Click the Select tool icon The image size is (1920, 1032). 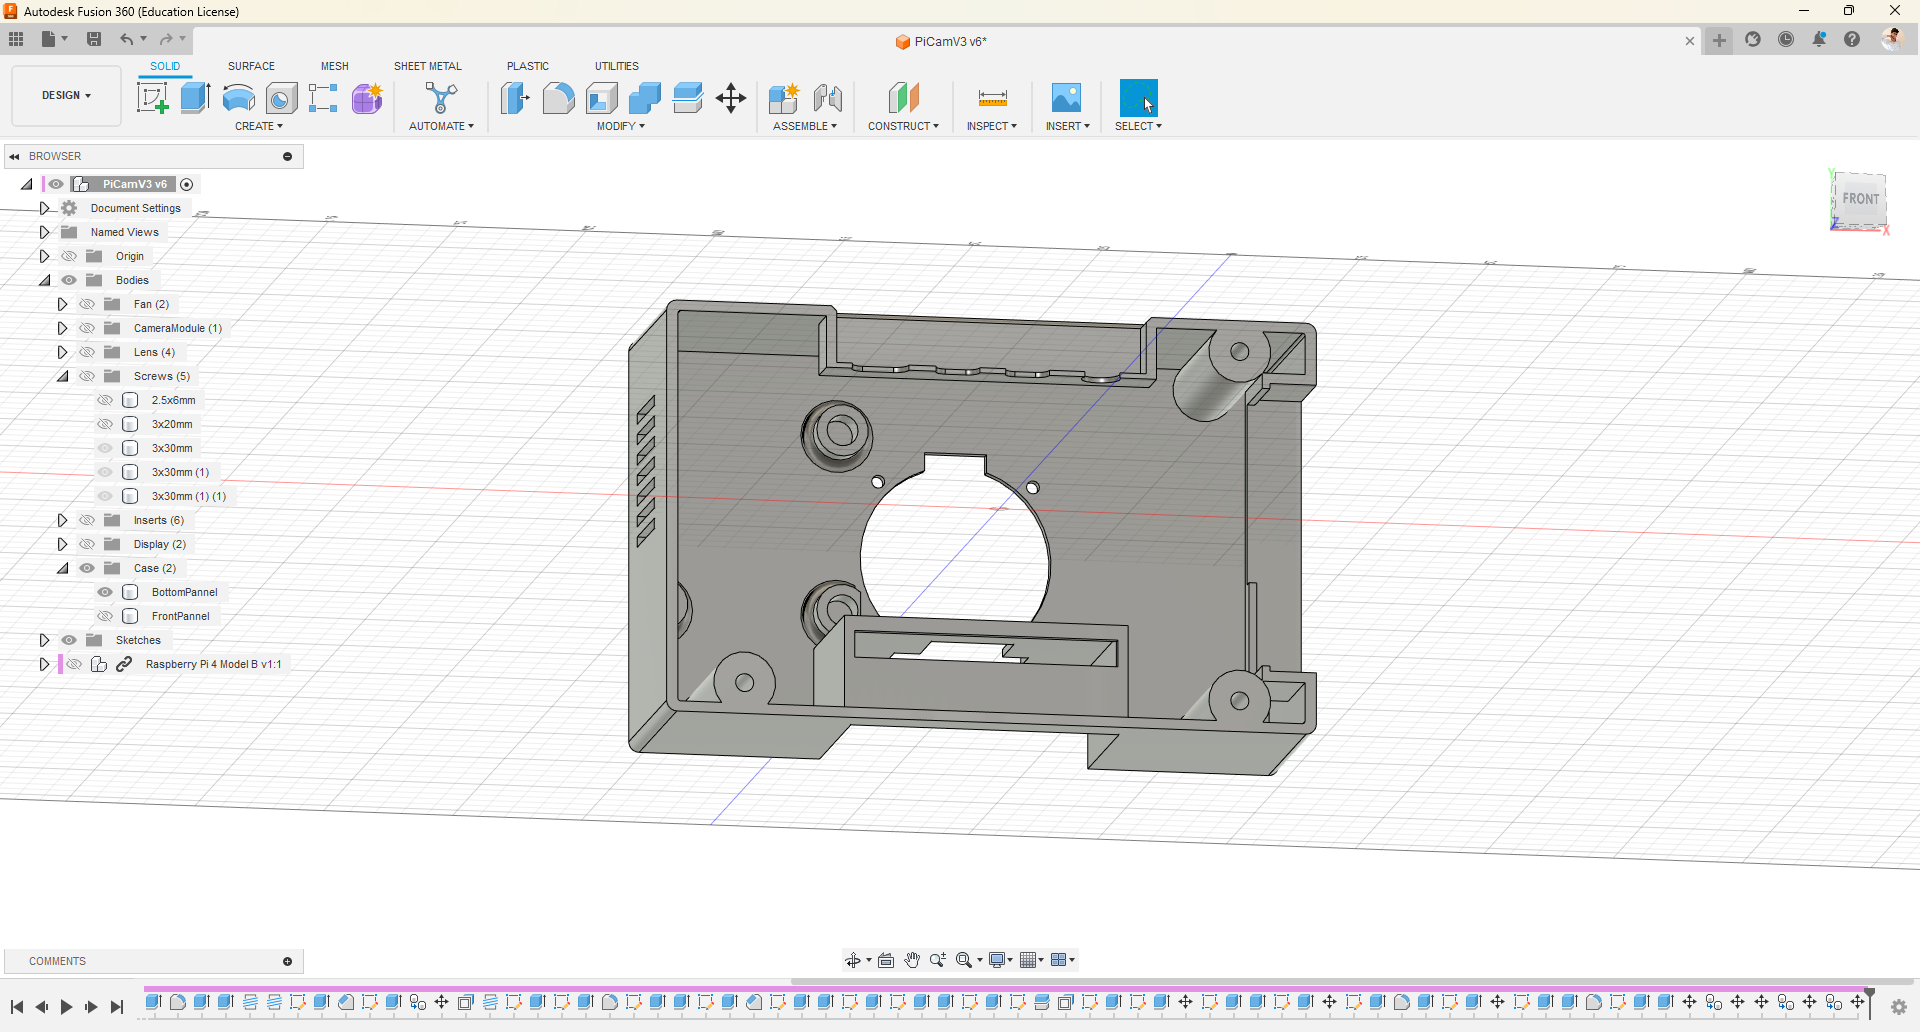point(1138,98)
